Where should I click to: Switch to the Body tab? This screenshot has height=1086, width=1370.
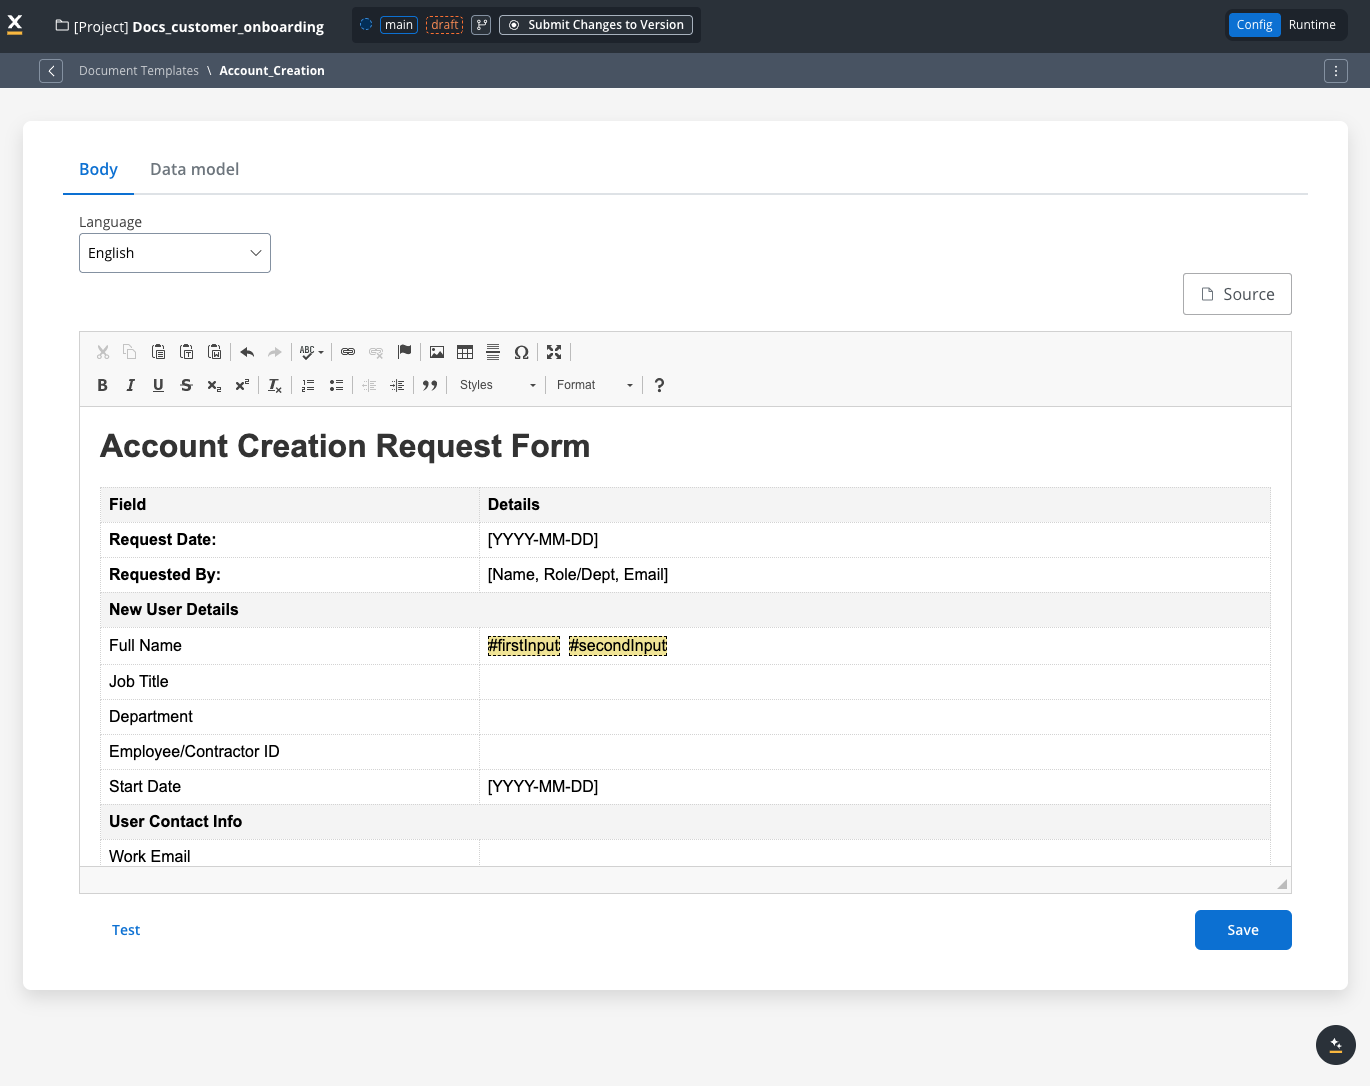point(98,169)
